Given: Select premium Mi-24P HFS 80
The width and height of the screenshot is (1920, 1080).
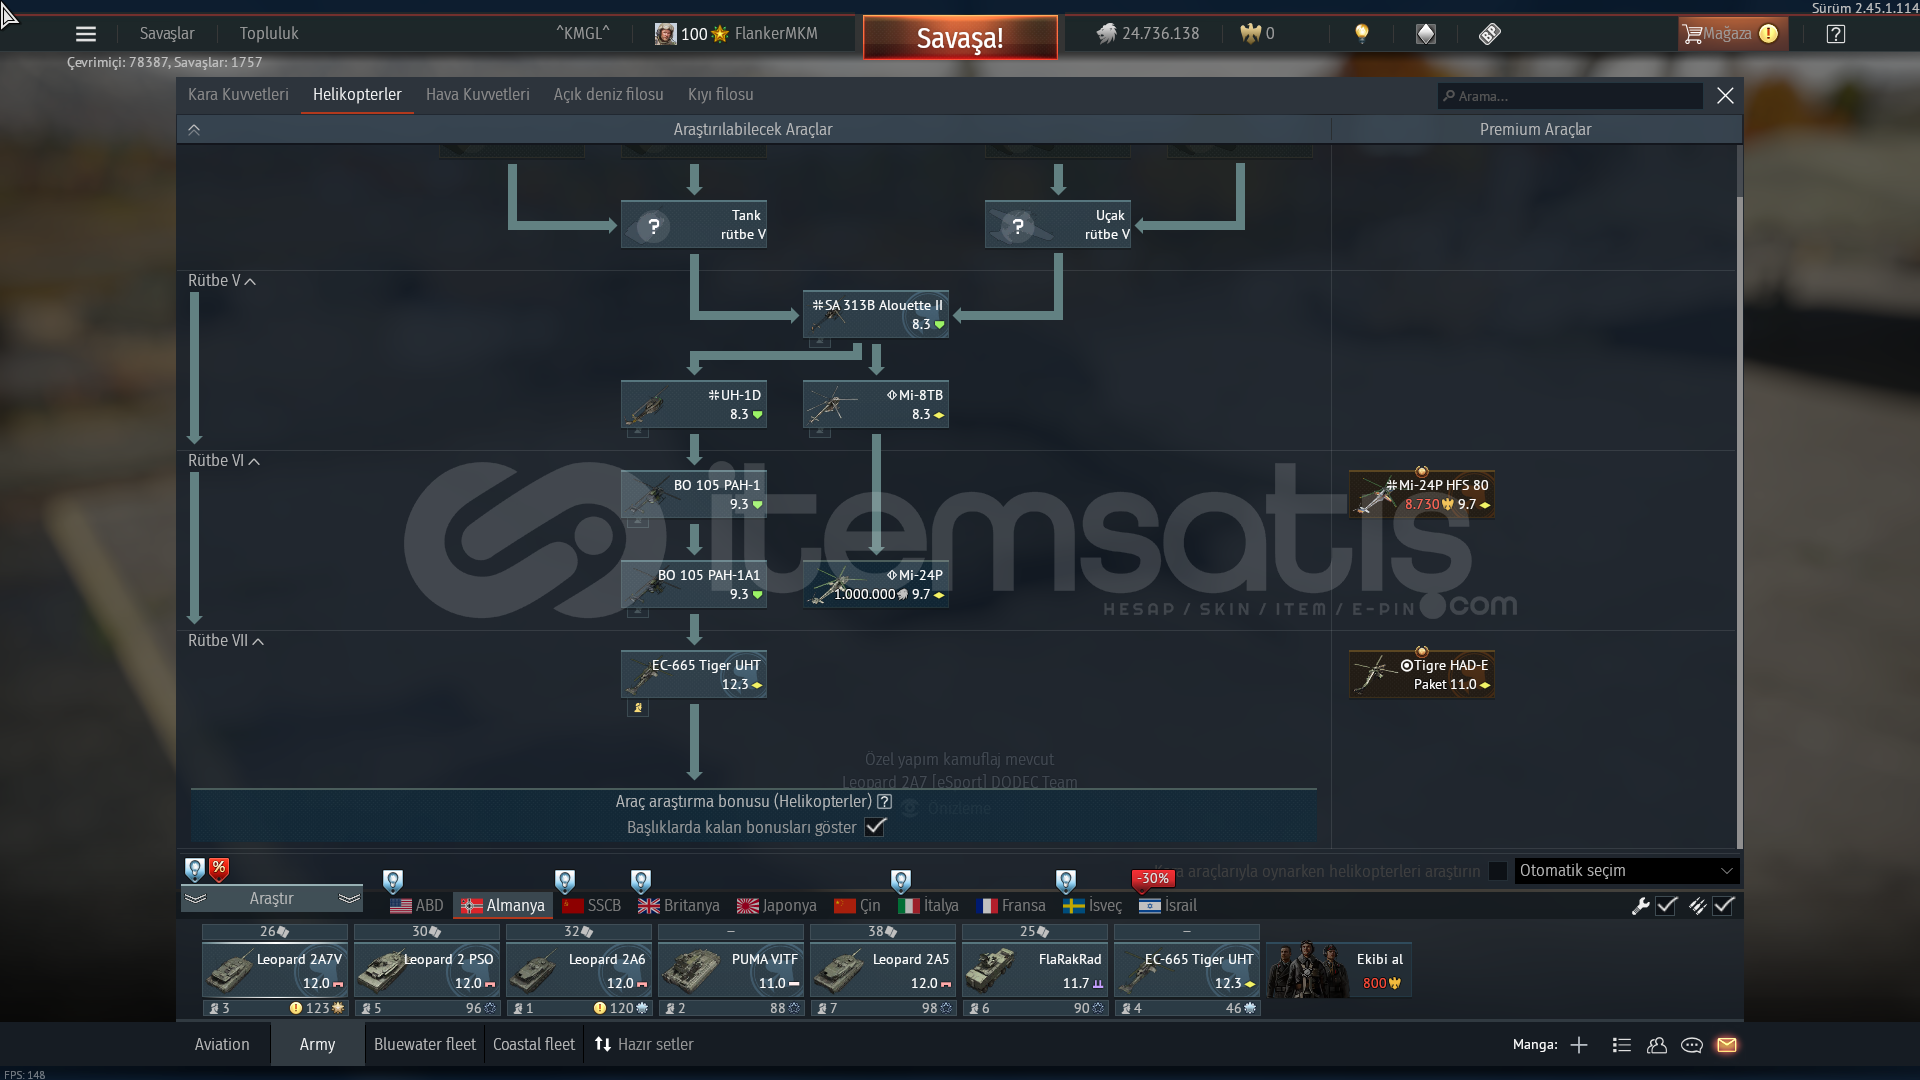Looking at the screenshot, I should tap(1422, 494).
